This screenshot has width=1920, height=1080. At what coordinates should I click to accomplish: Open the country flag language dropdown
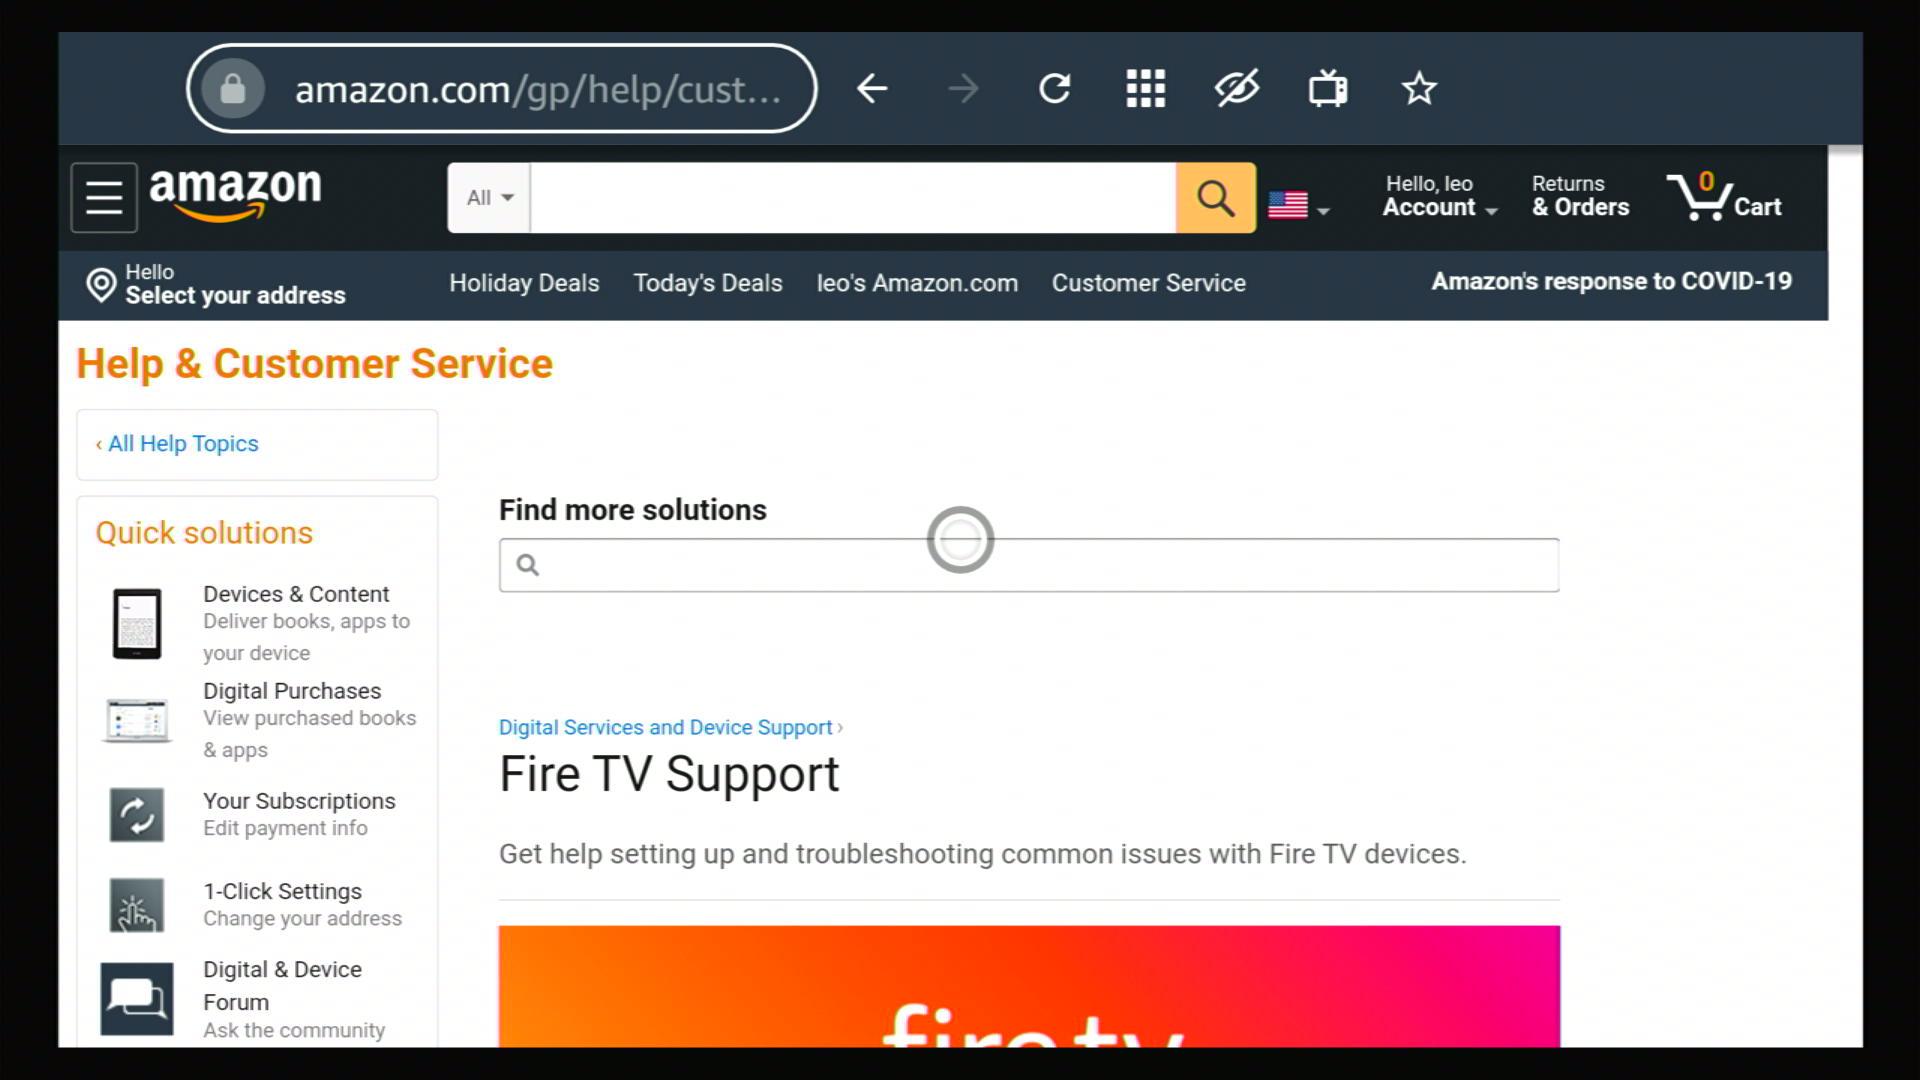pyautogui.click(x=1298, y=205)
